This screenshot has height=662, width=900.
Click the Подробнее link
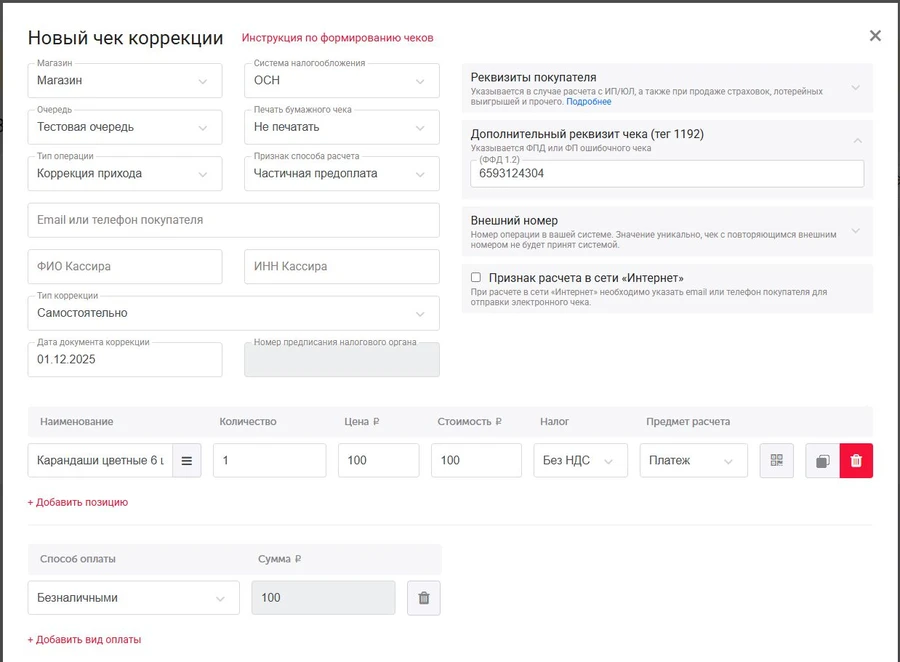tap(588, 102)
